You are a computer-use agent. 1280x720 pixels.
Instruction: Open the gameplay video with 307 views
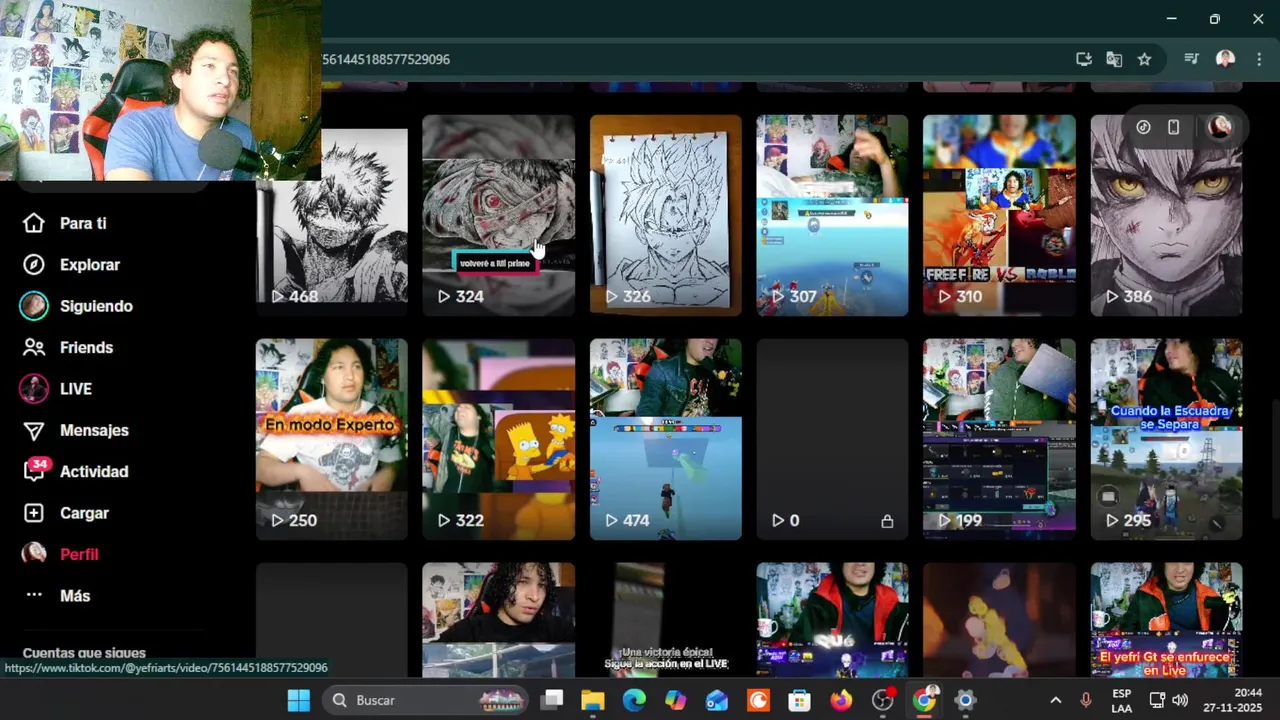click(833, 215)
